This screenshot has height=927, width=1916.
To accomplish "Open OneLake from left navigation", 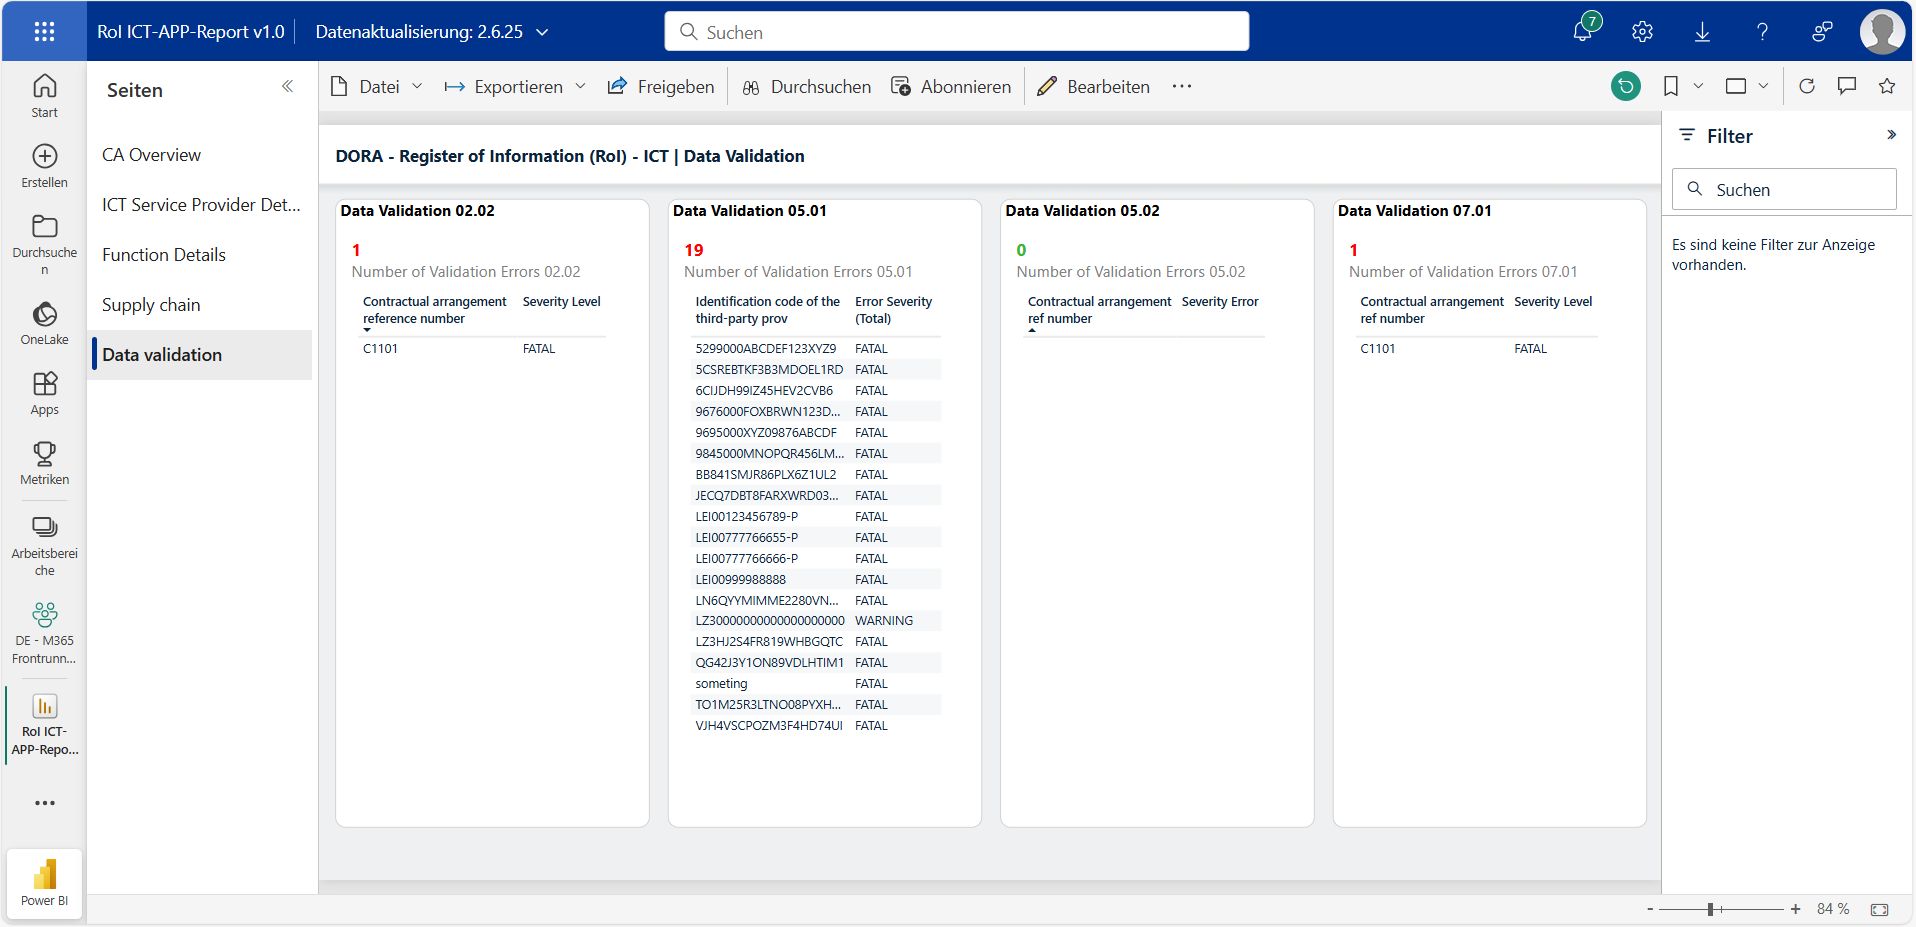I will (44, 324).
